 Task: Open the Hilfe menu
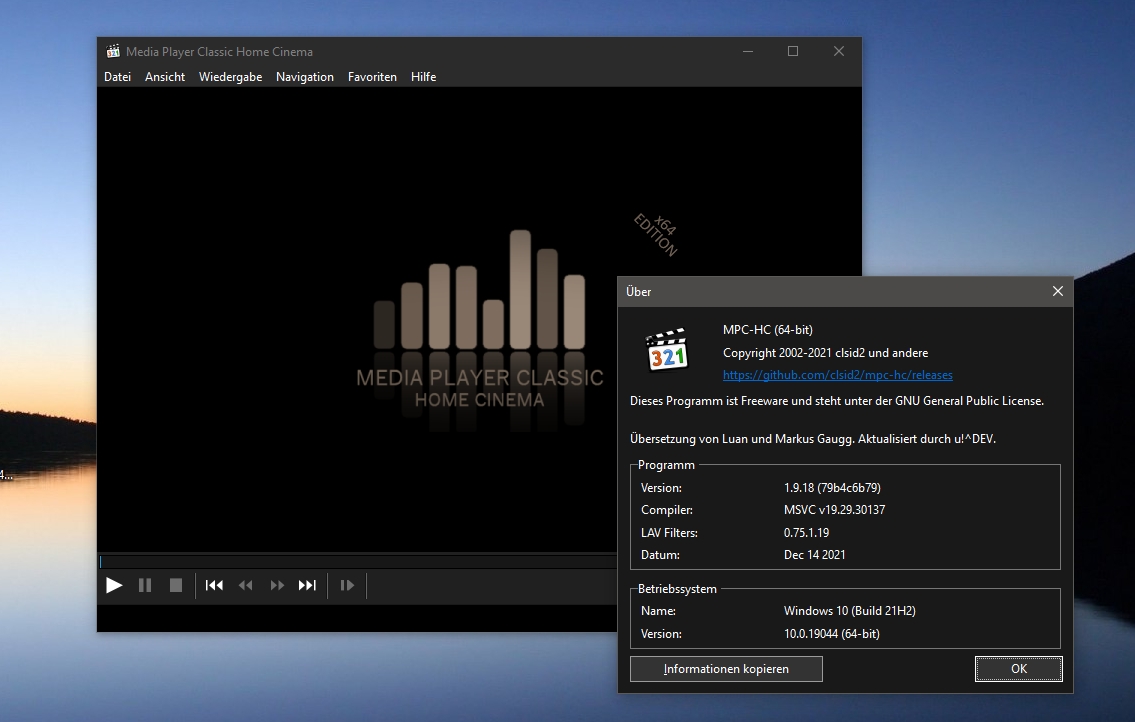click(x=423, y=77)
